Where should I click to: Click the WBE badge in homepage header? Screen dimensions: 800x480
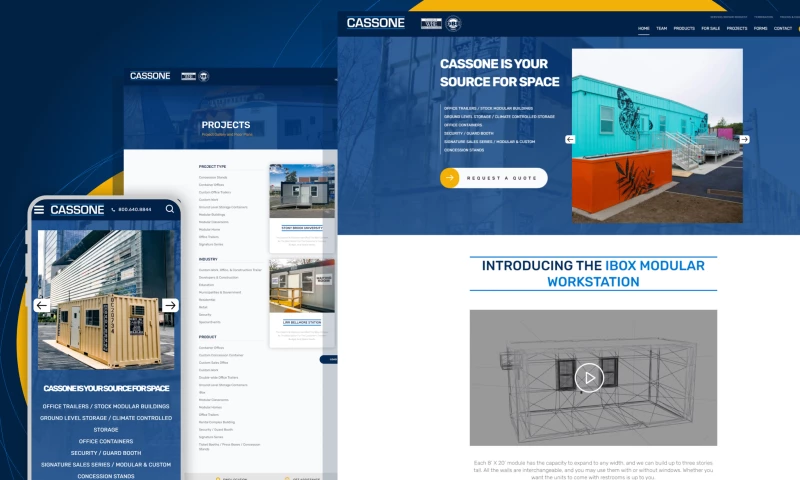point(431,23)
